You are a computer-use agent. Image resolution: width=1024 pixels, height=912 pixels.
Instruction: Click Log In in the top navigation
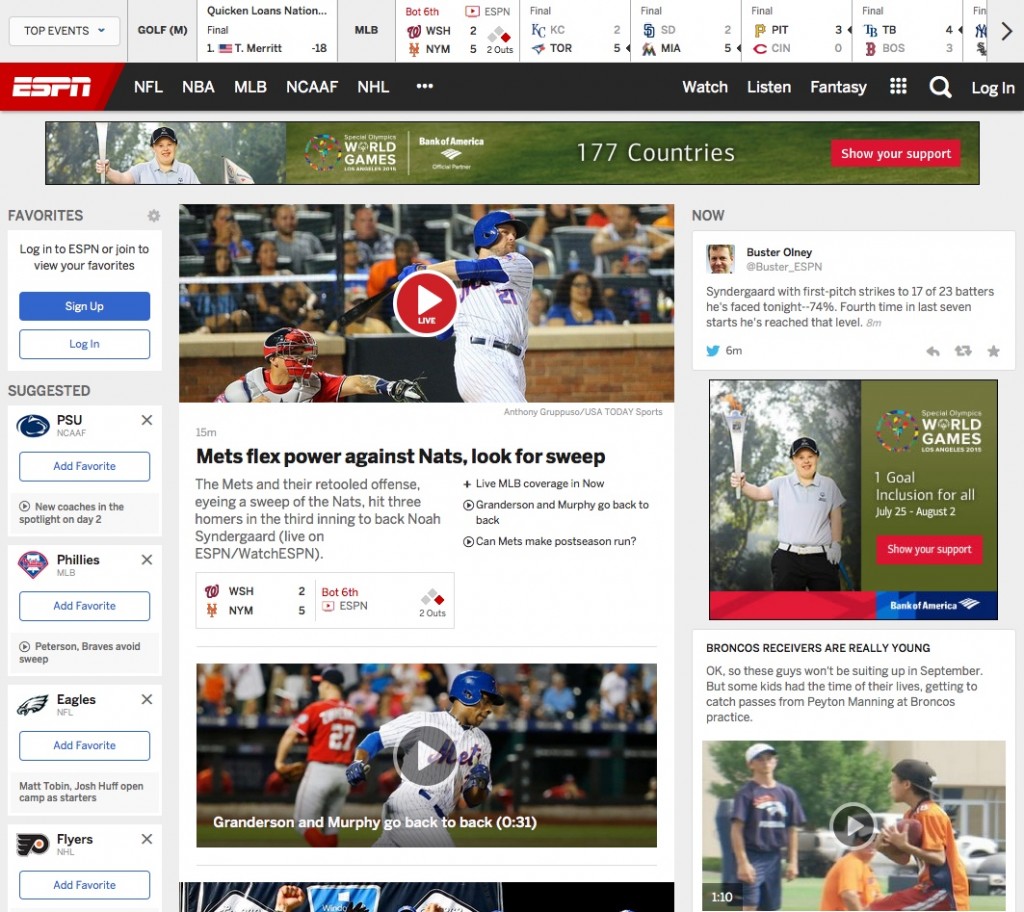[993, 88]
